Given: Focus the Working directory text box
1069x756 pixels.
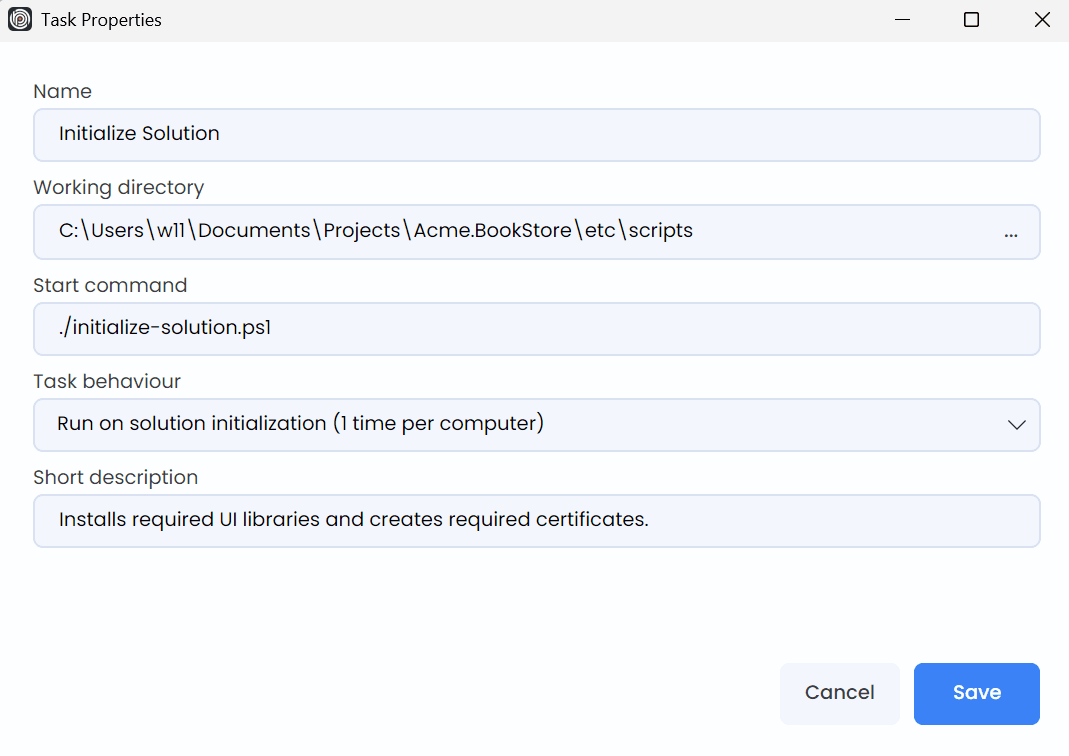Looking at the screenshot, I should tap(500, 231).
